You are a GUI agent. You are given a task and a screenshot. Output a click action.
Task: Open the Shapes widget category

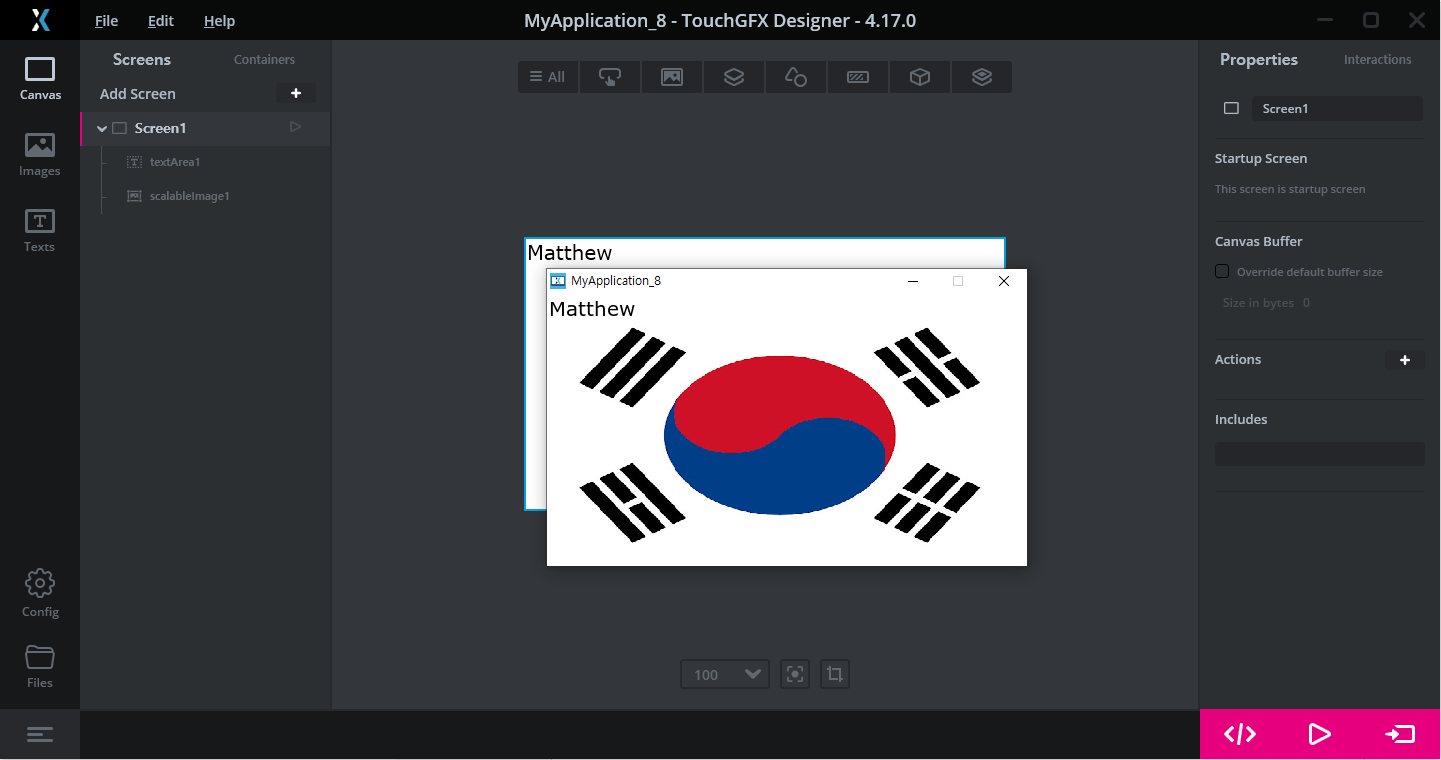[x=796, y=77]
